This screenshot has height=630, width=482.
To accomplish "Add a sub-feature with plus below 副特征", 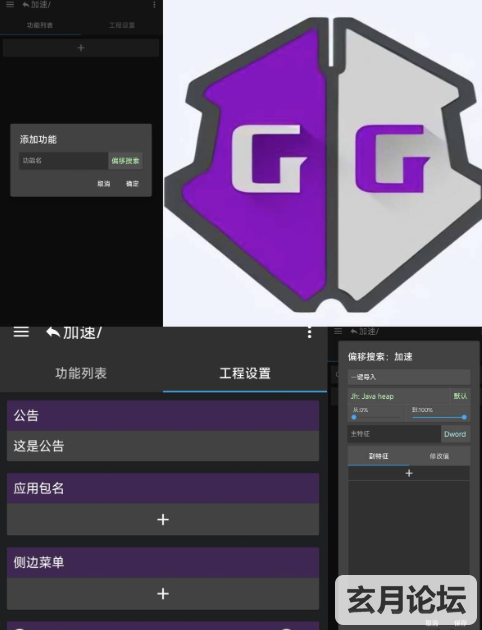I will click(409, 473).
